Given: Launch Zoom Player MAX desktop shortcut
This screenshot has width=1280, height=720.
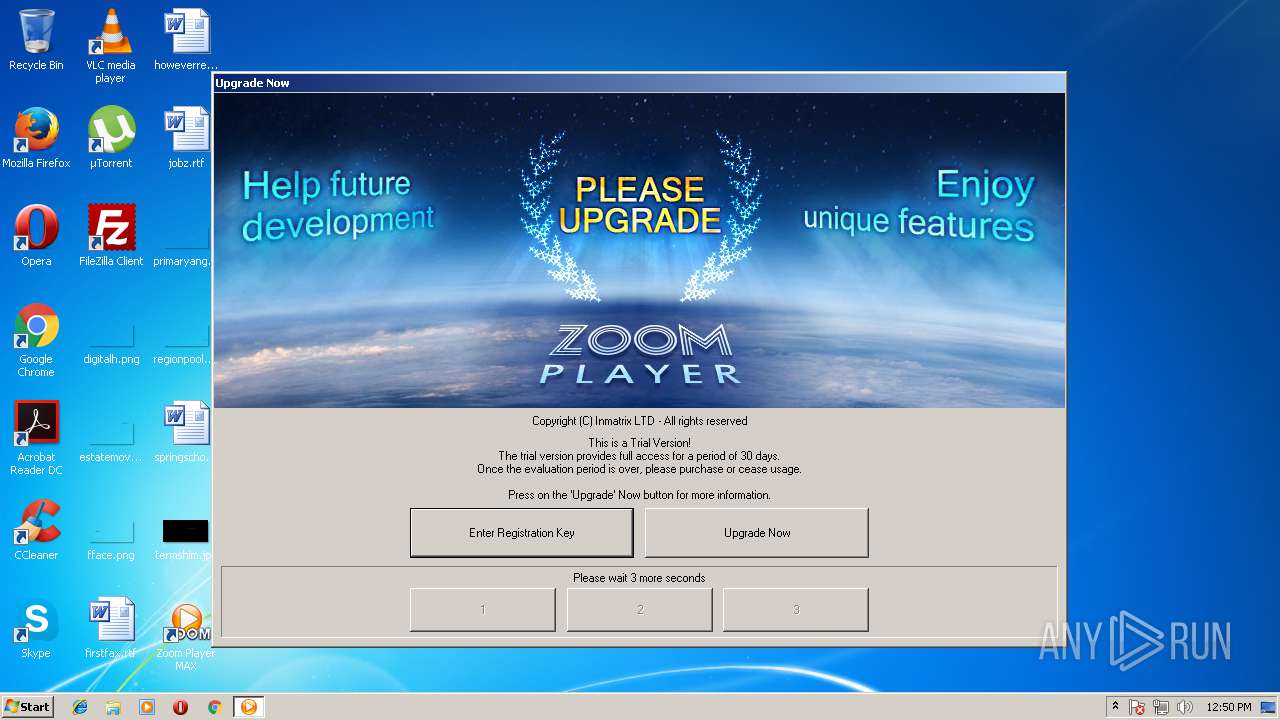Looking at the screenshot, I should tap(186, 636).
